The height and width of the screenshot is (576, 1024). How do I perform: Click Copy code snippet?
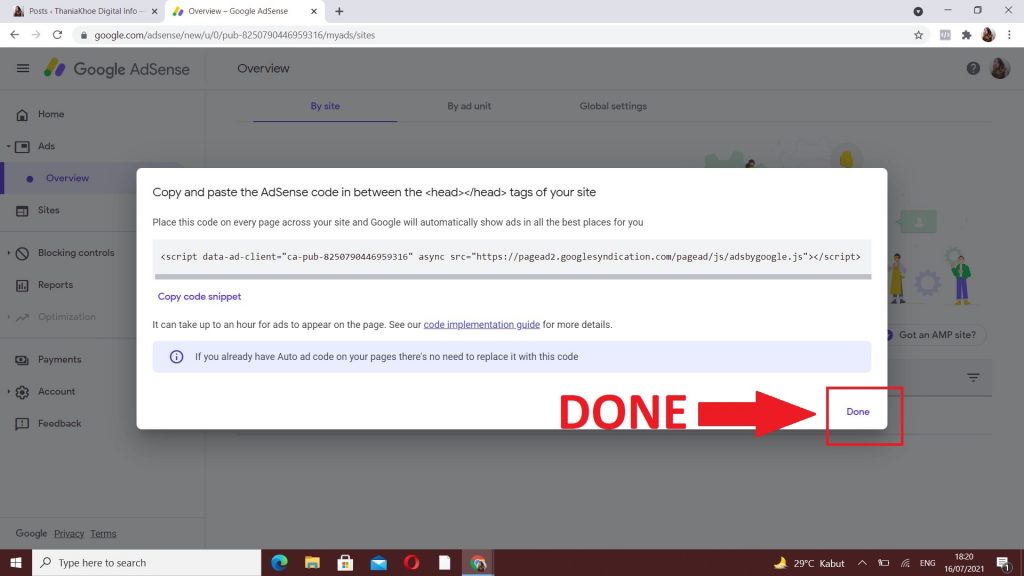click(x=199, y=296)
